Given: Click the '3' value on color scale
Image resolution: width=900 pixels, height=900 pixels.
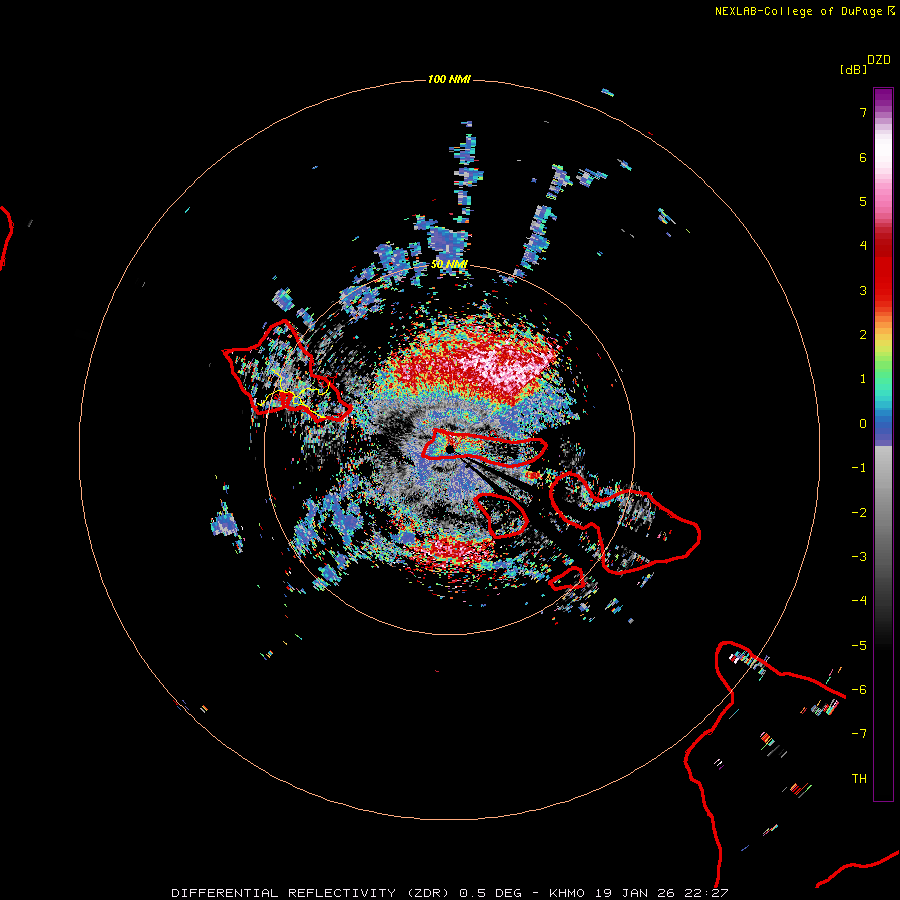Looking at the screenshot, I should (x=863, y=290).
